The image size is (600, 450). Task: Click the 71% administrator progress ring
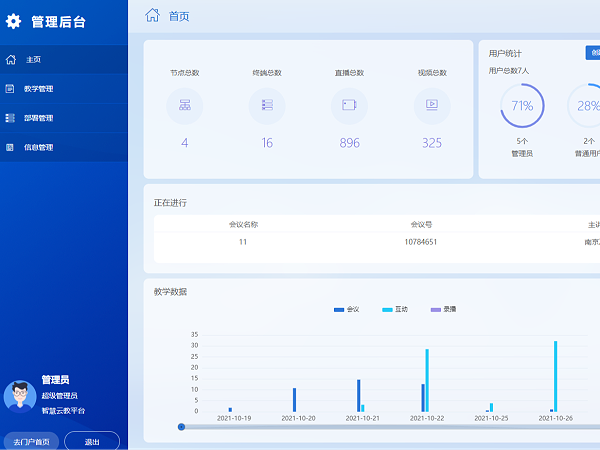tap(522, 106)
